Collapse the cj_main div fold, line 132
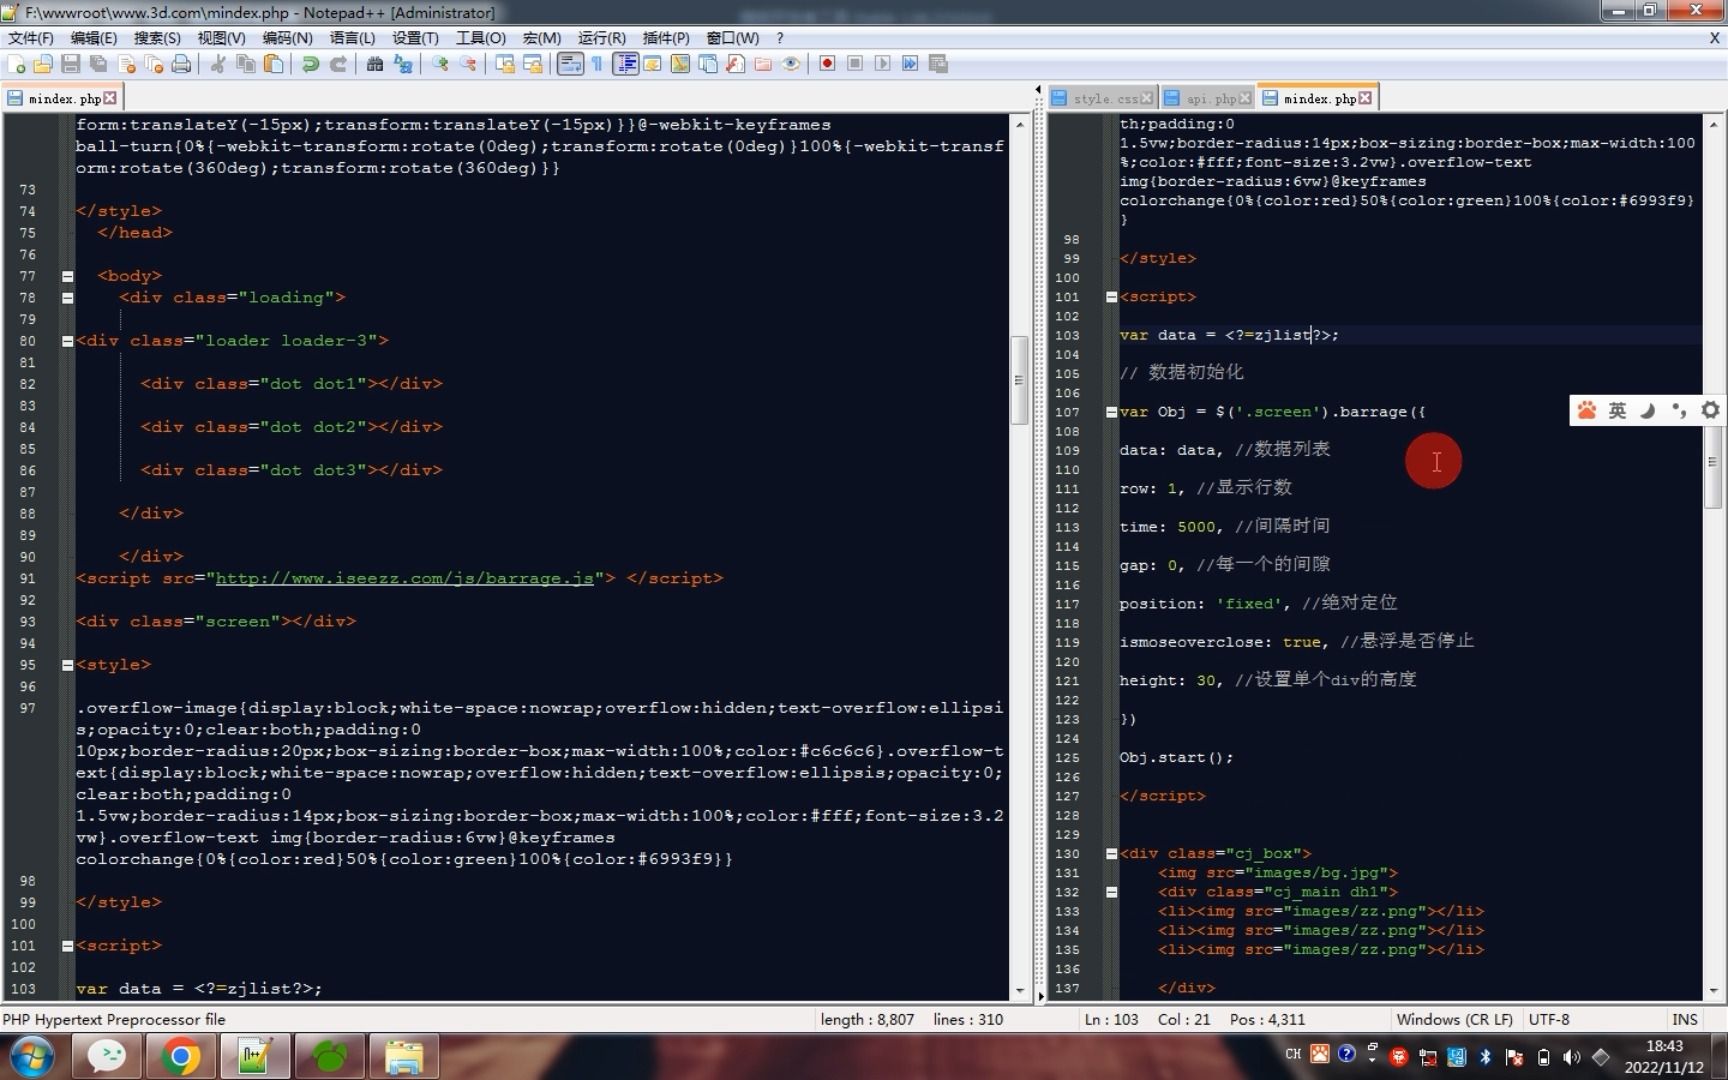Viewport: 1728px width, 1080px height. click(x=1111, y=892)
